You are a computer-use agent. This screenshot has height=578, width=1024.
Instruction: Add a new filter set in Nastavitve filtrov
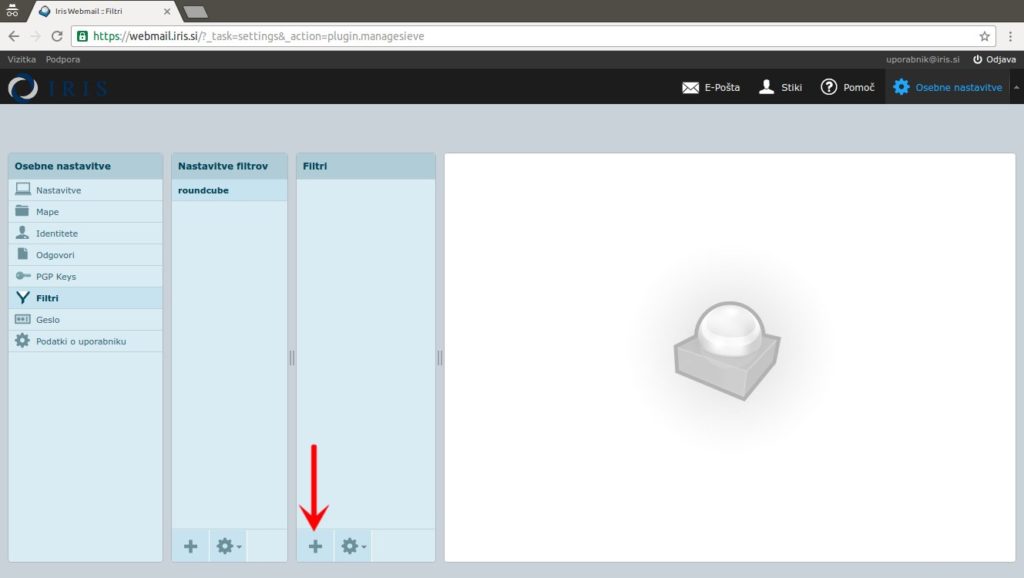(190, 546)
